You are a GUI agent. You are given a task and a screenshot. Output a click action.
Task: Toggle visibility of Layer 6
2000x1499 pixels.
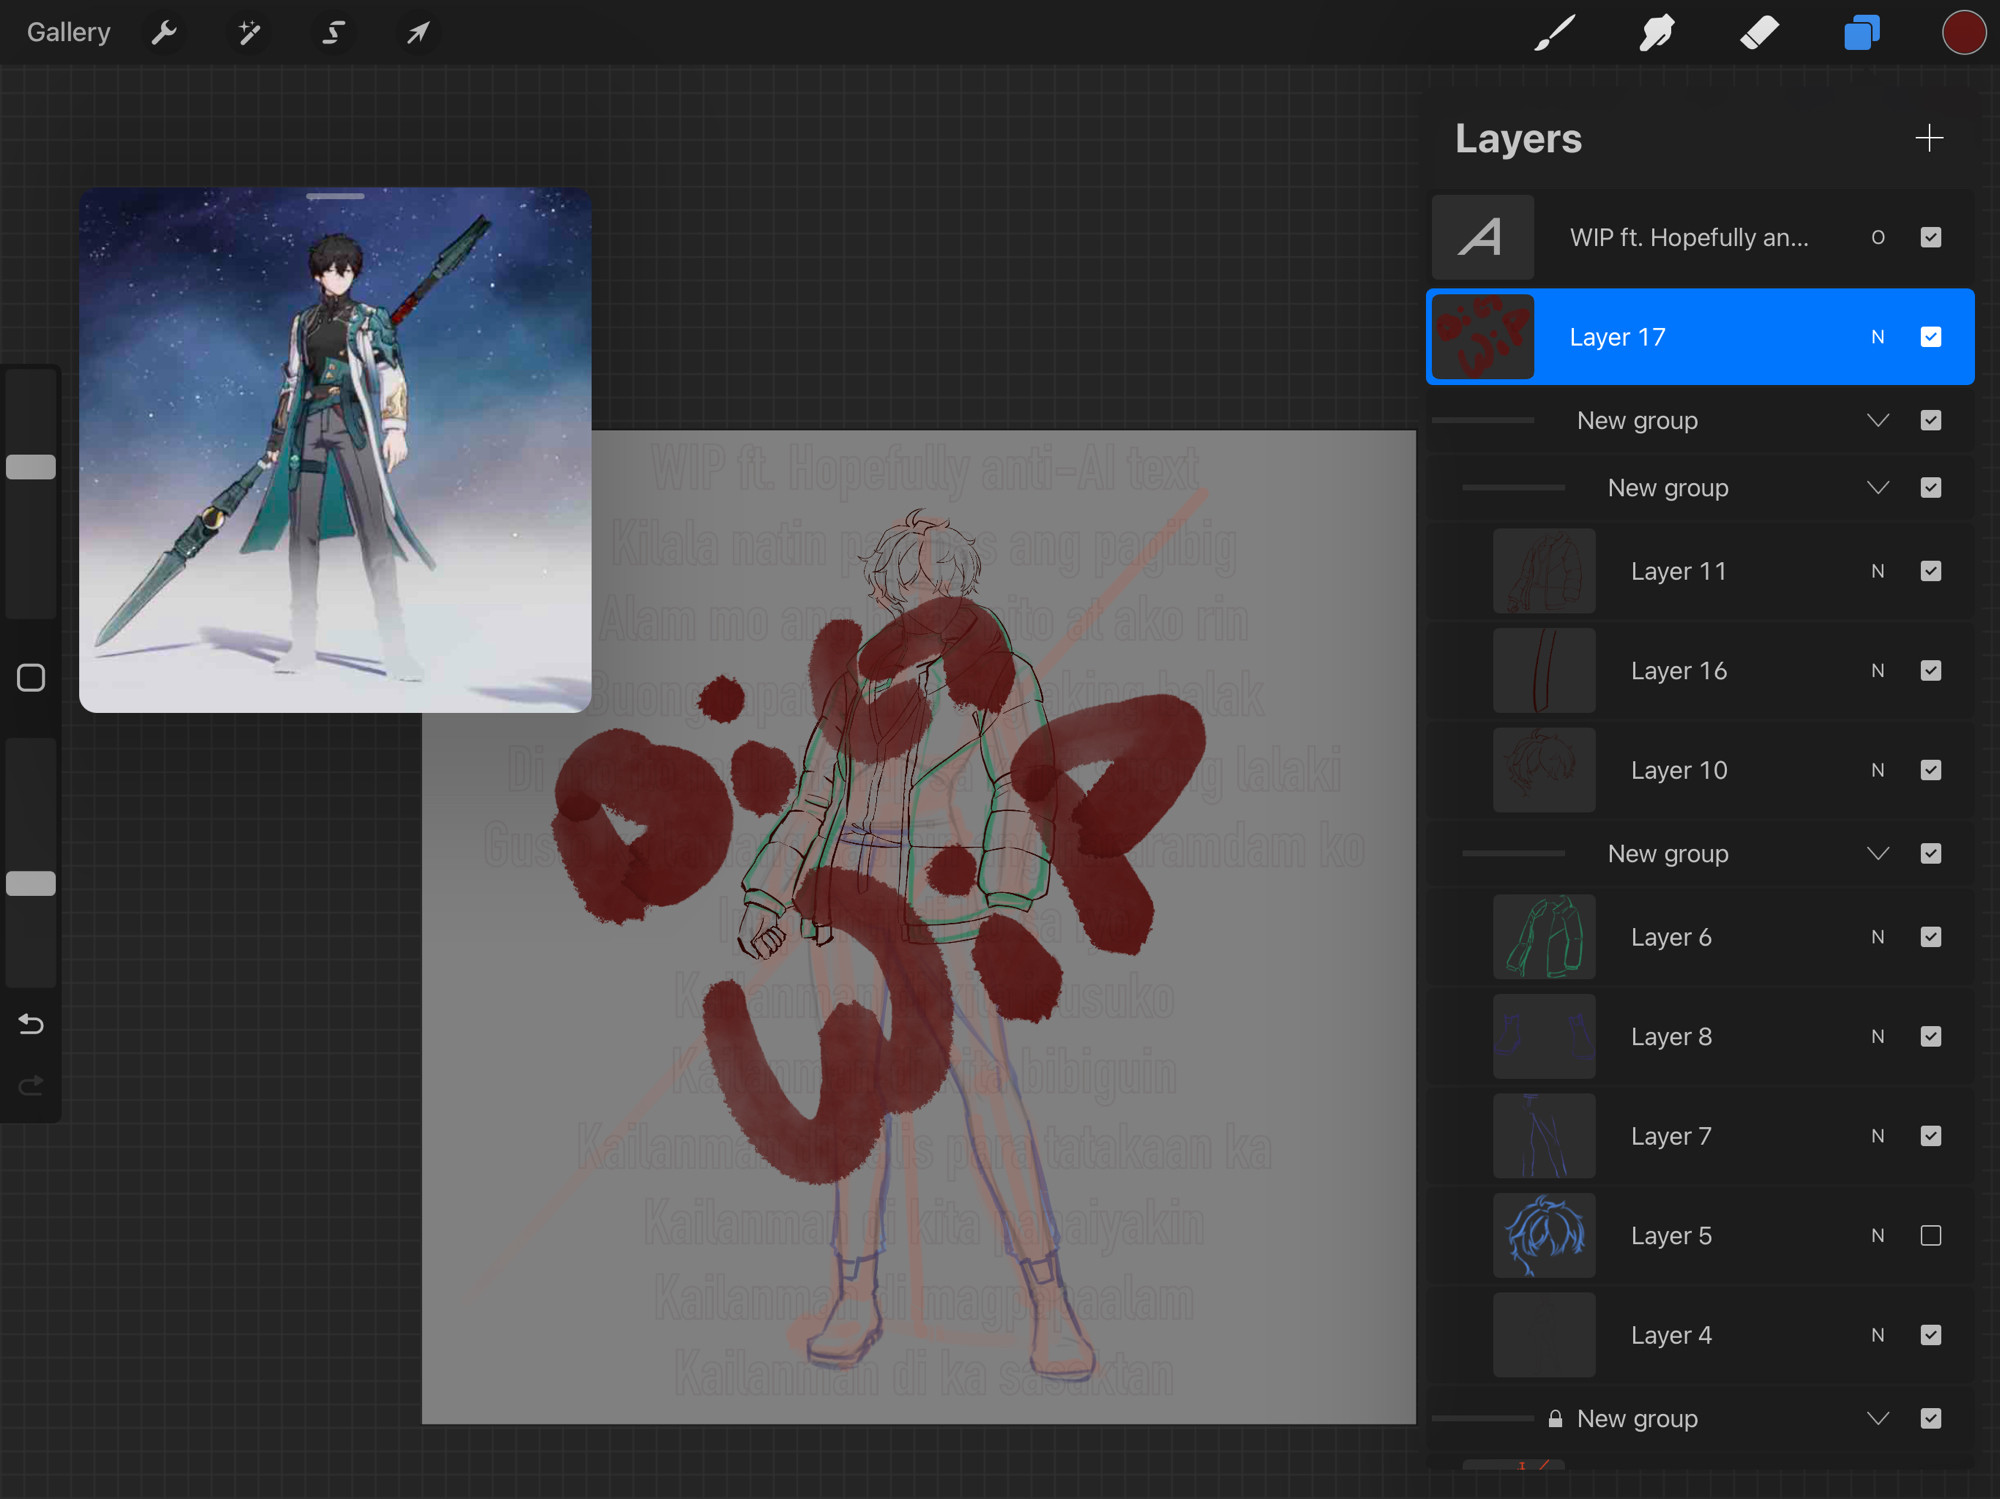point(1931,937)
